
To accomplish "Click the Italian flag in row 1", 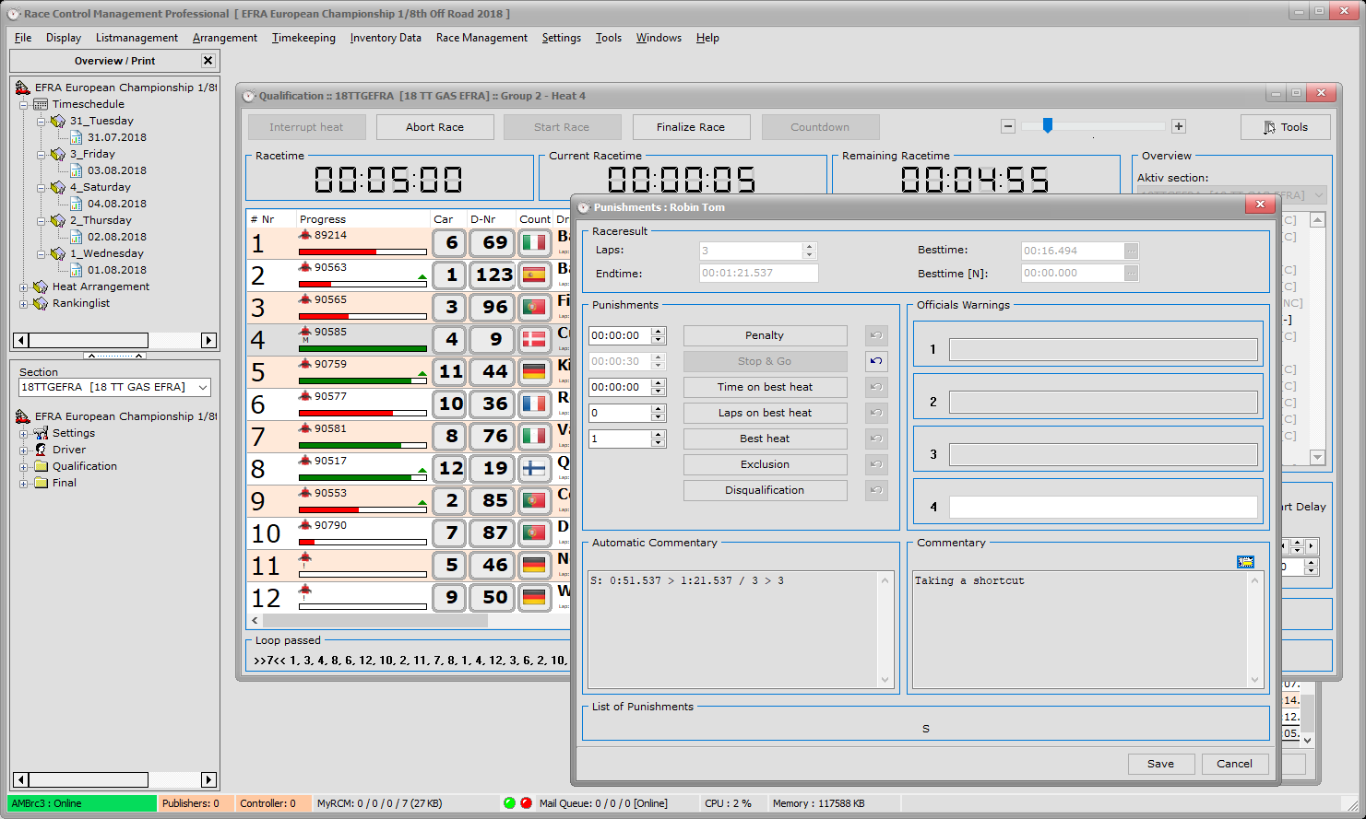I will [534, 243].
